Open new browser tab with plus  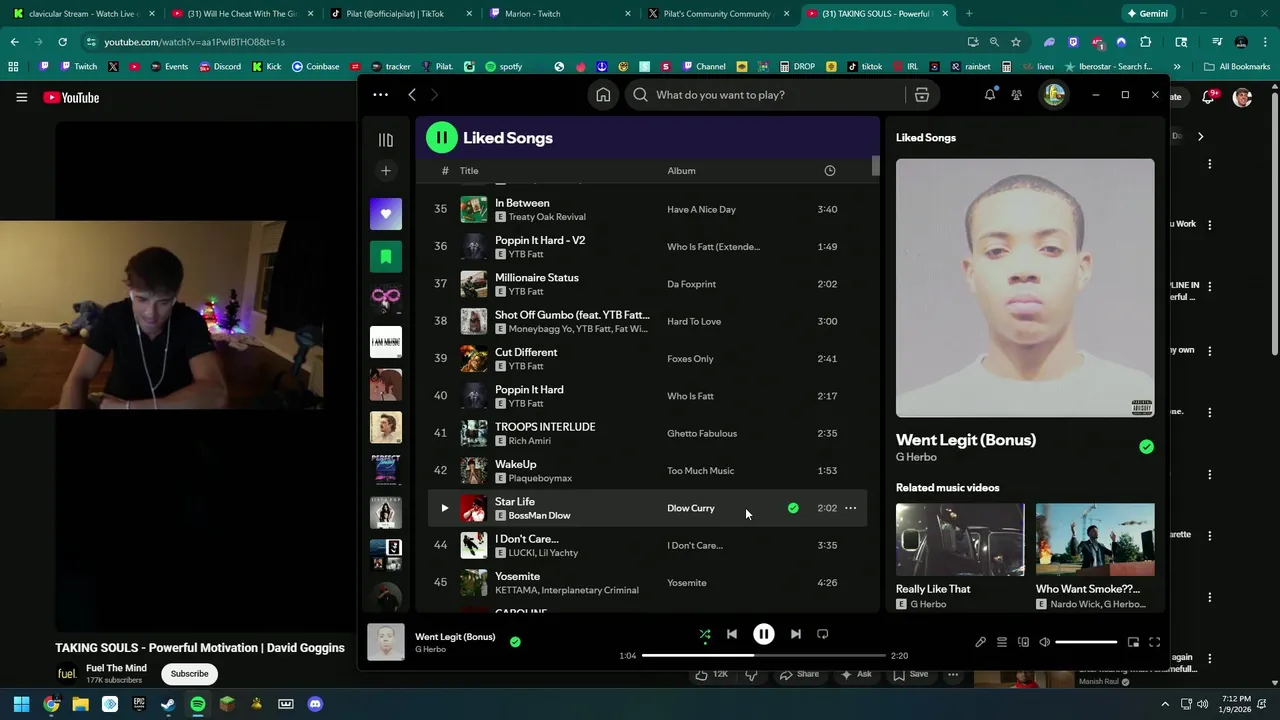point(969,14)
